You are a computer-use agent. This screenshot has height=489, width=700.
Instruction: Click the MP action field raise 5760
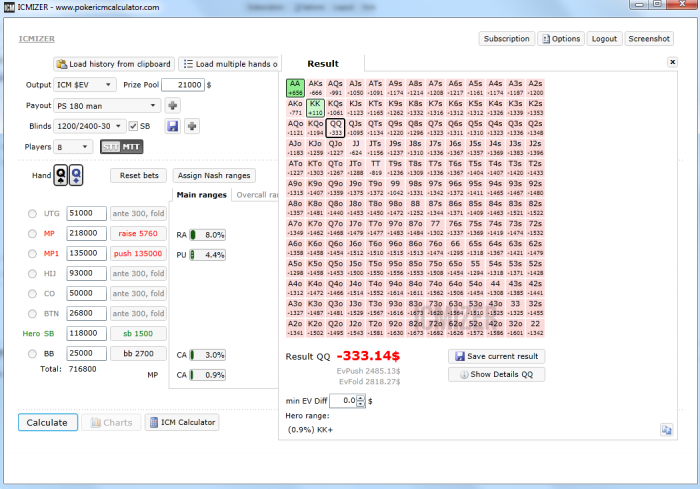coord(138,234)
